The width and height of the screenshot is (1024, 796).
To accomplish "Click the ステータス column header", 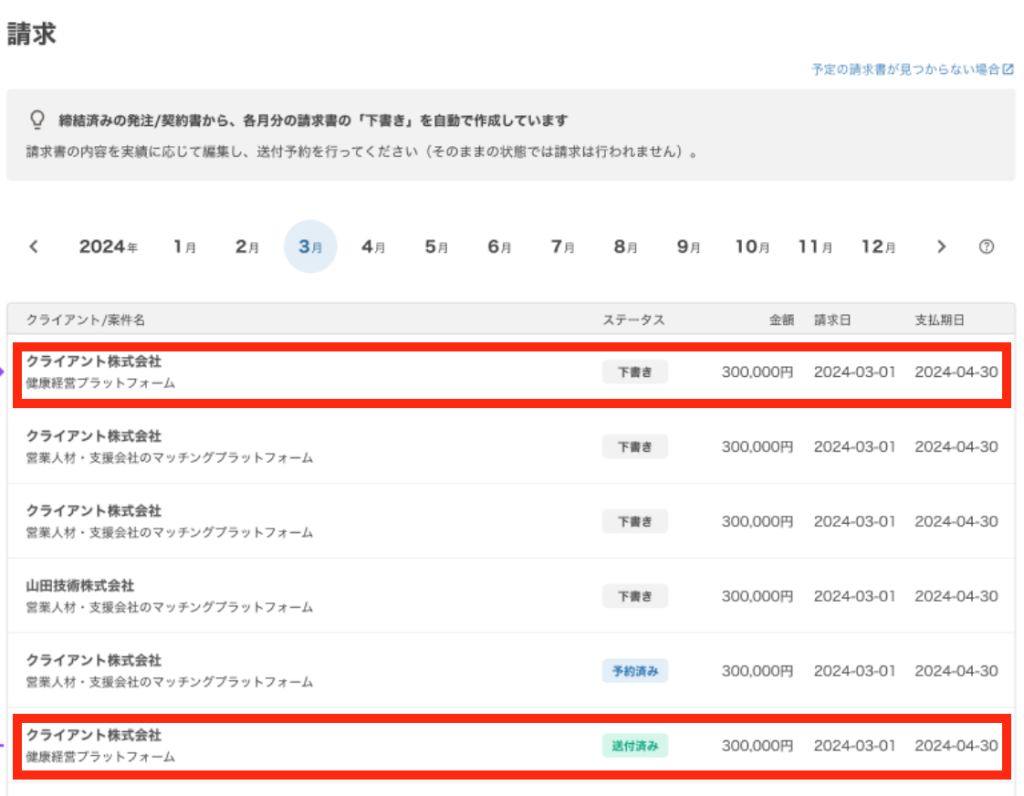I will (x=633, y=320).
